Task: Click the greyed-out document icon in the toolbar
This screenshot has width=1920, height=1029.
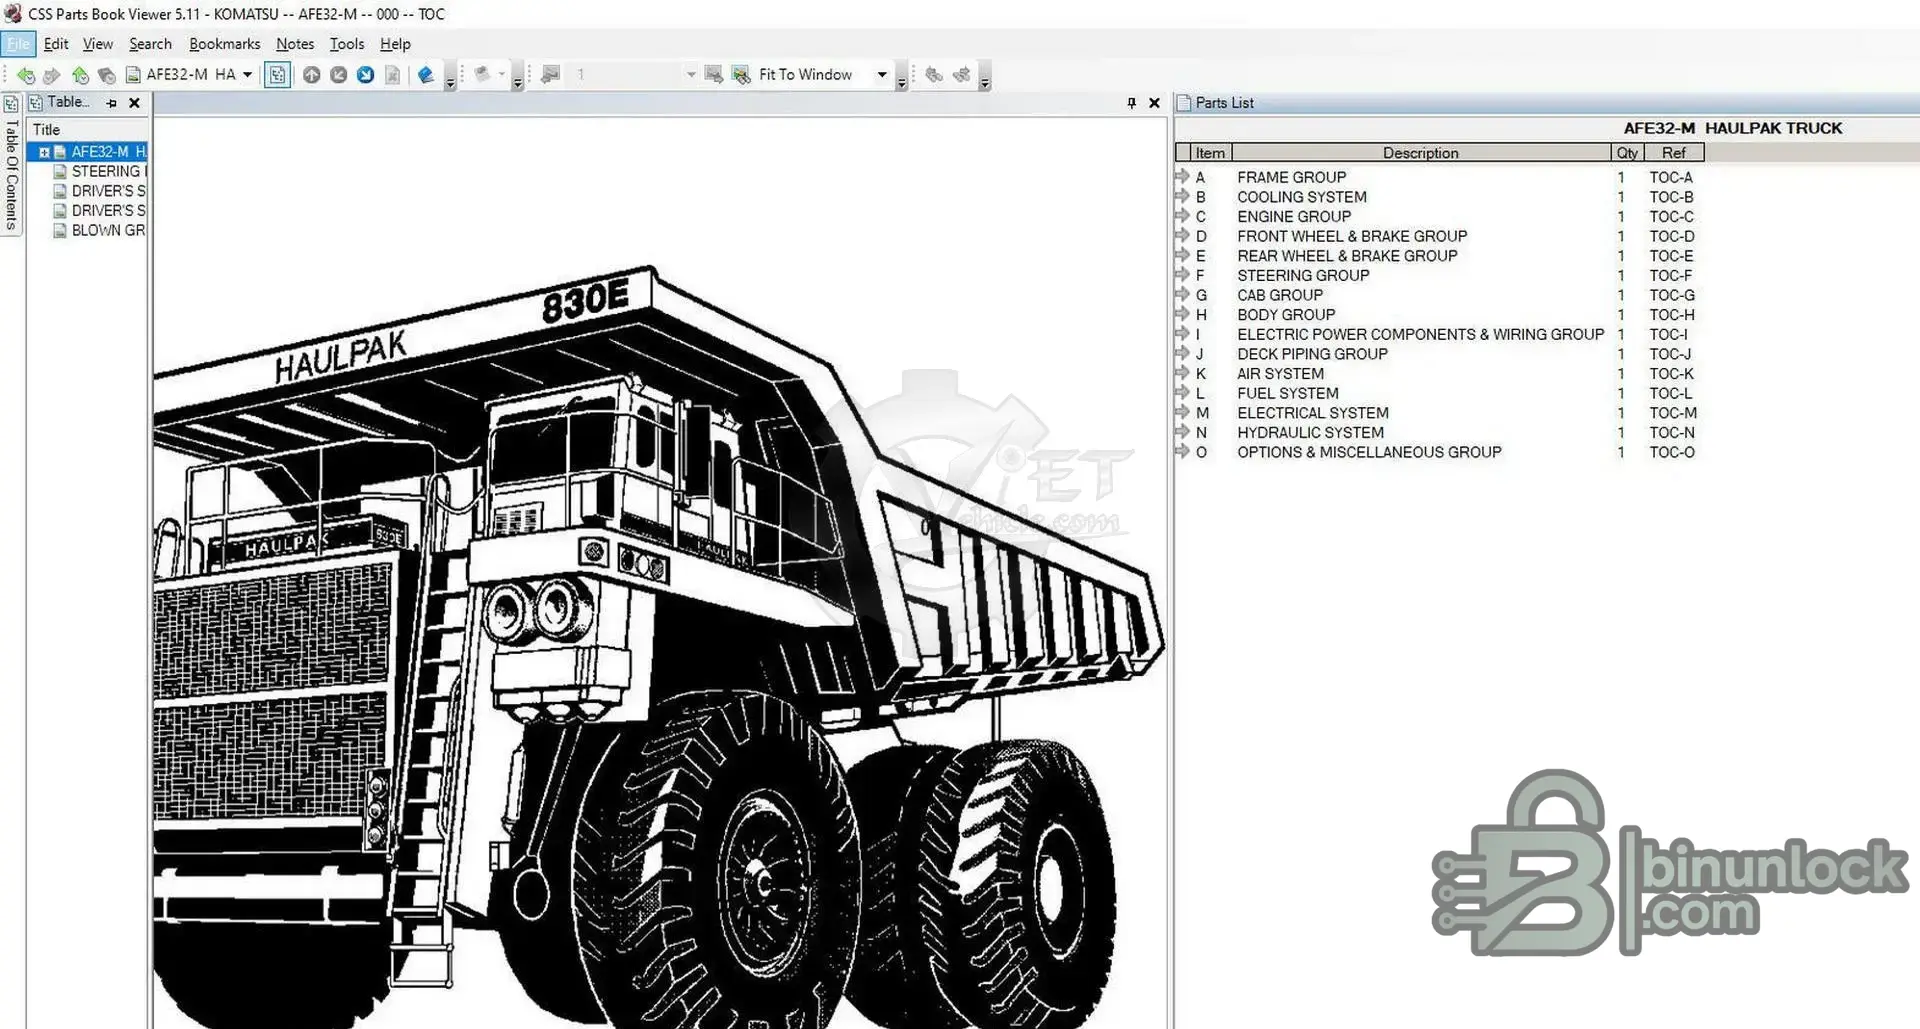Action: [x=393, y=75]
